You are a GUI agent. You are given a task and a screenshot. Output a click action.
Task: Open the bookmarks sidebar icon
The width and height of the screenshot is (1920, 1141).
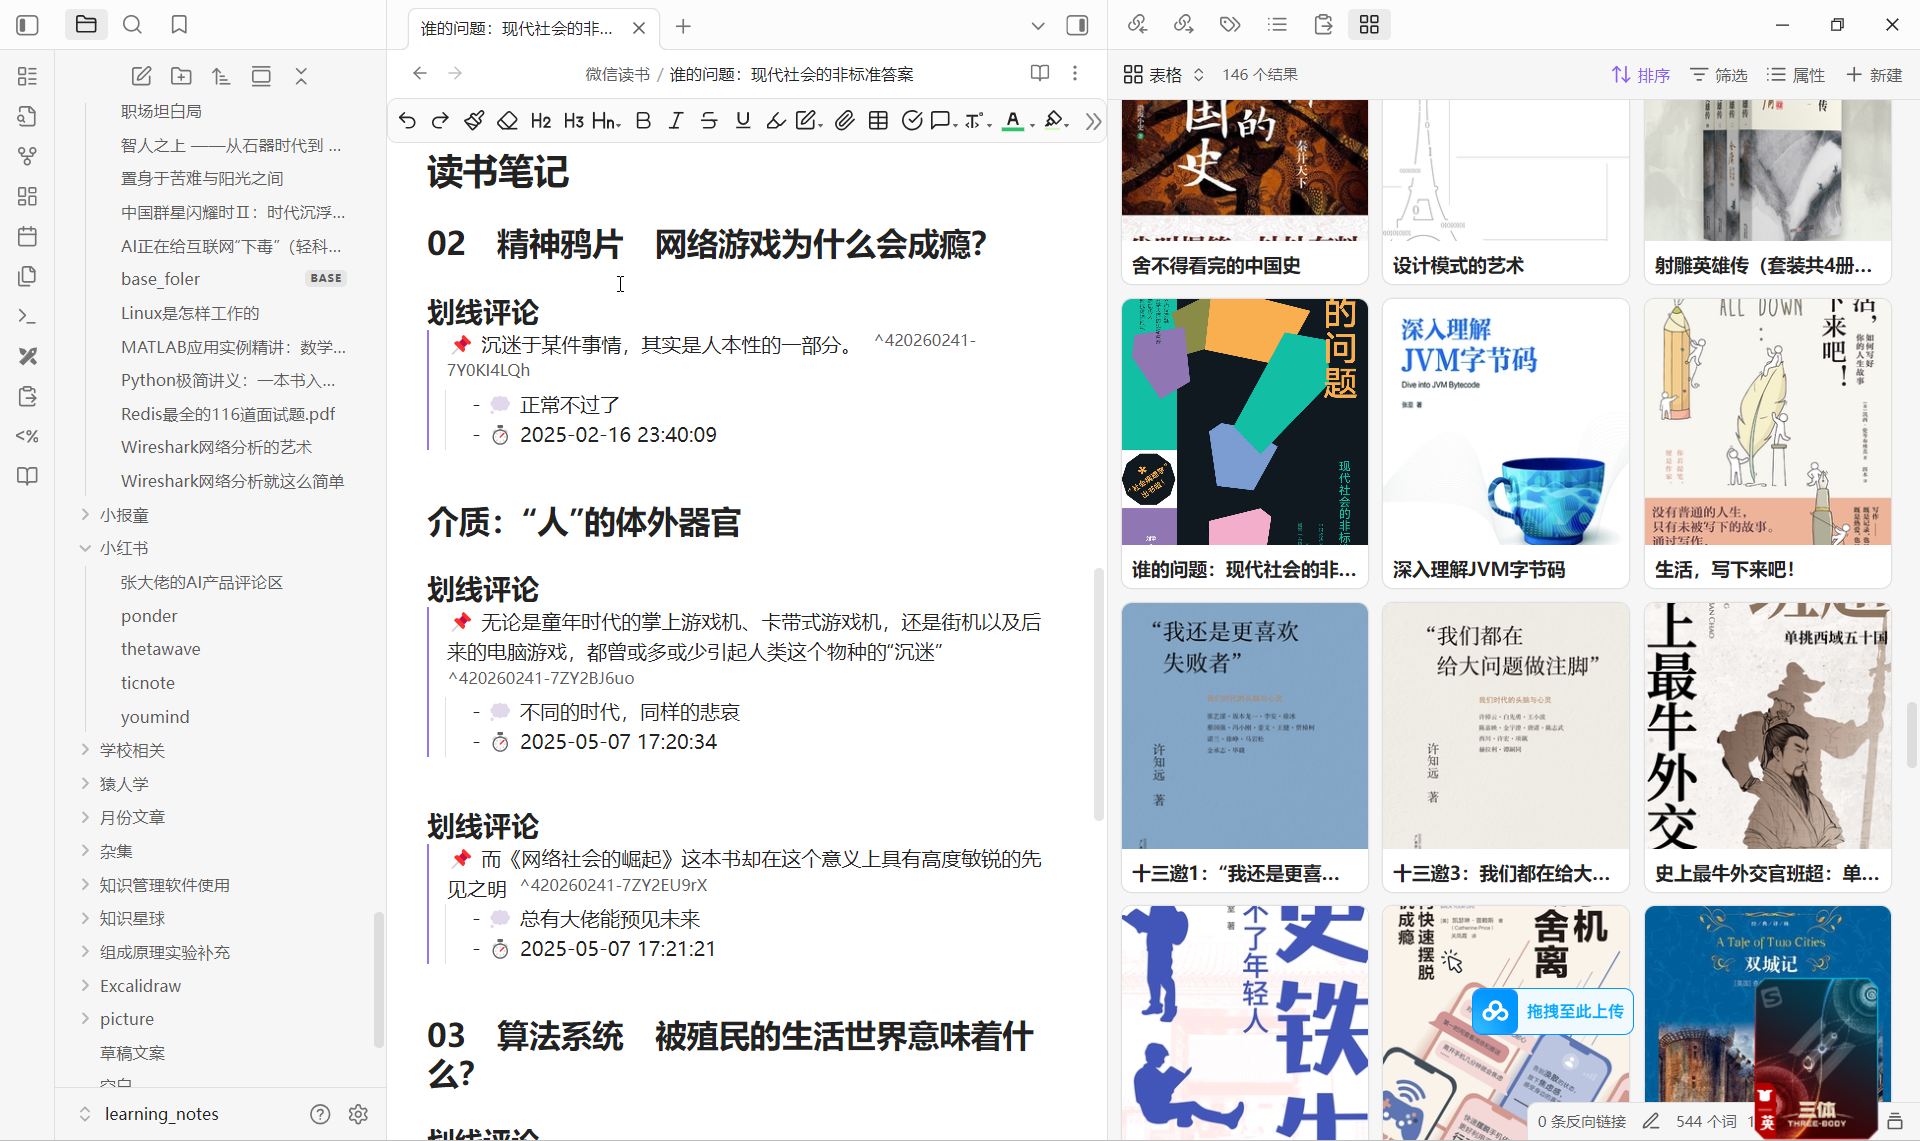pos(179,25)
